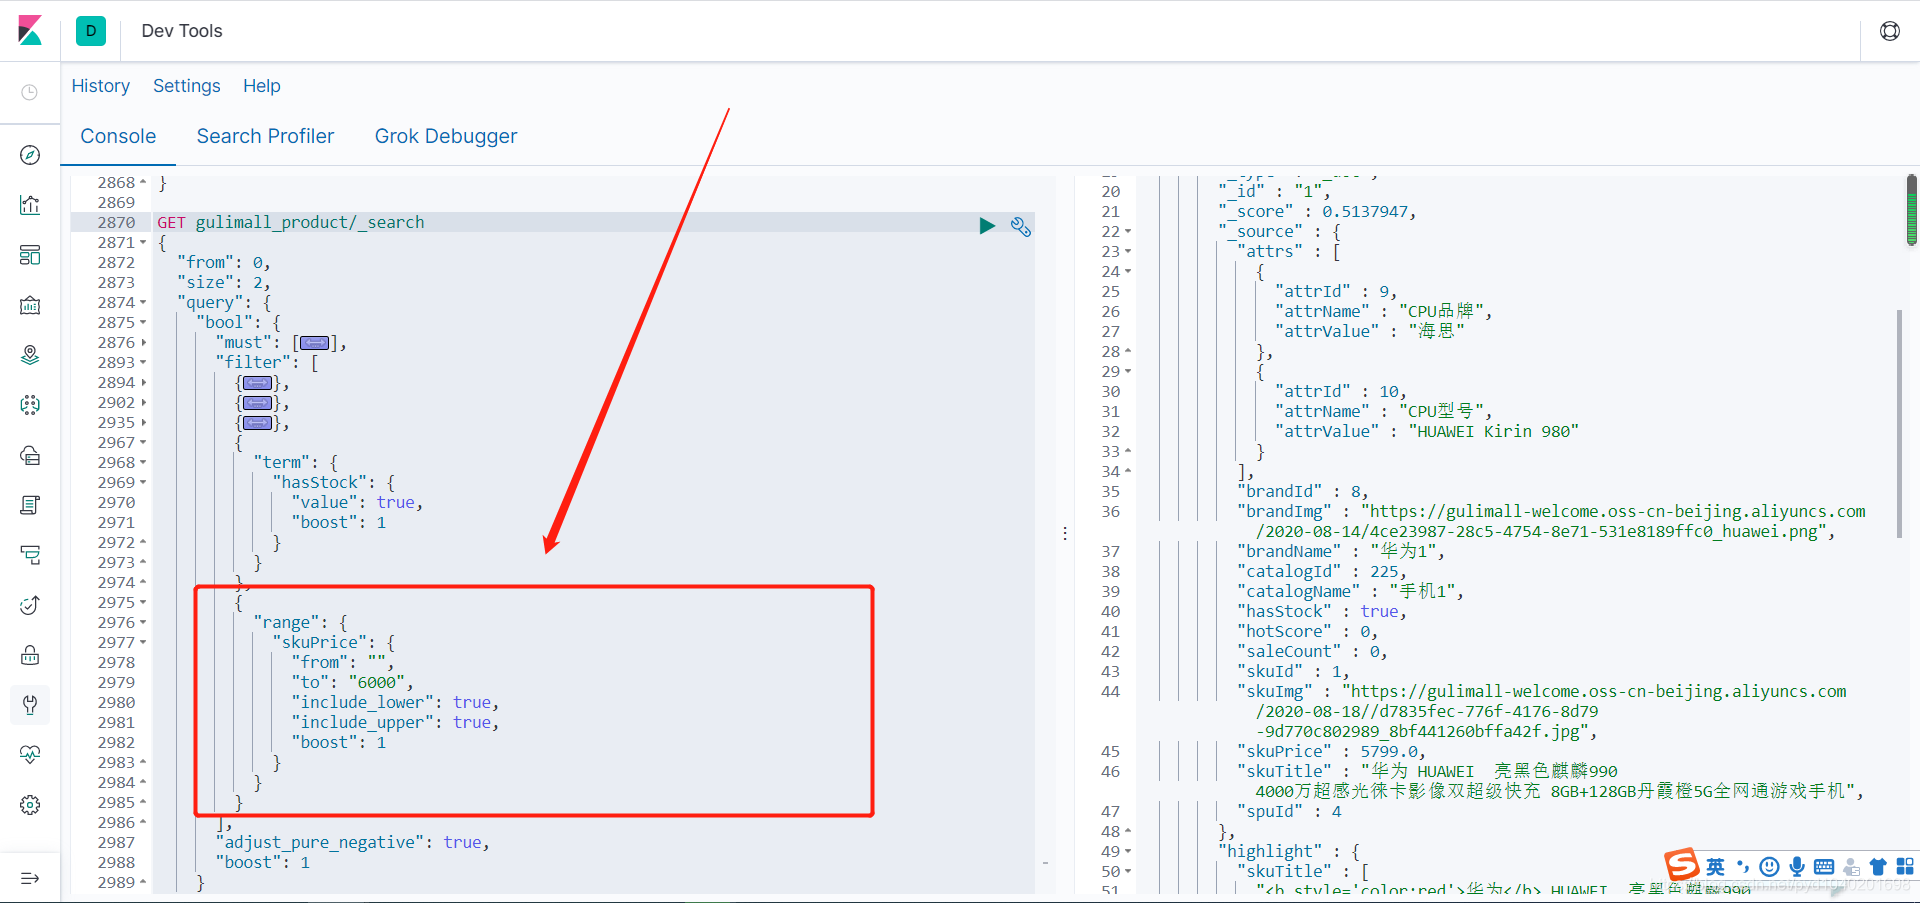Open Discover compass icon in sidebar

click(30, 155)
